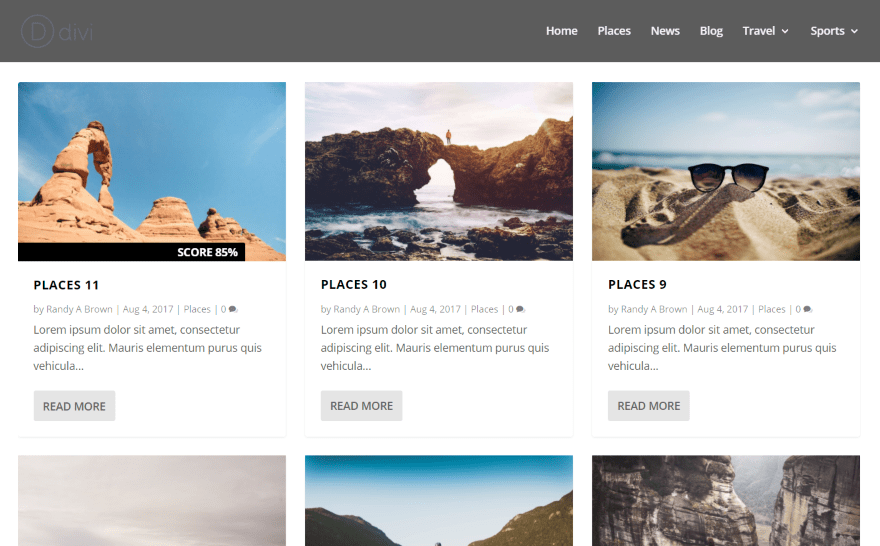
Task: Click the Divi logo in header
Action: coord(57,31)
